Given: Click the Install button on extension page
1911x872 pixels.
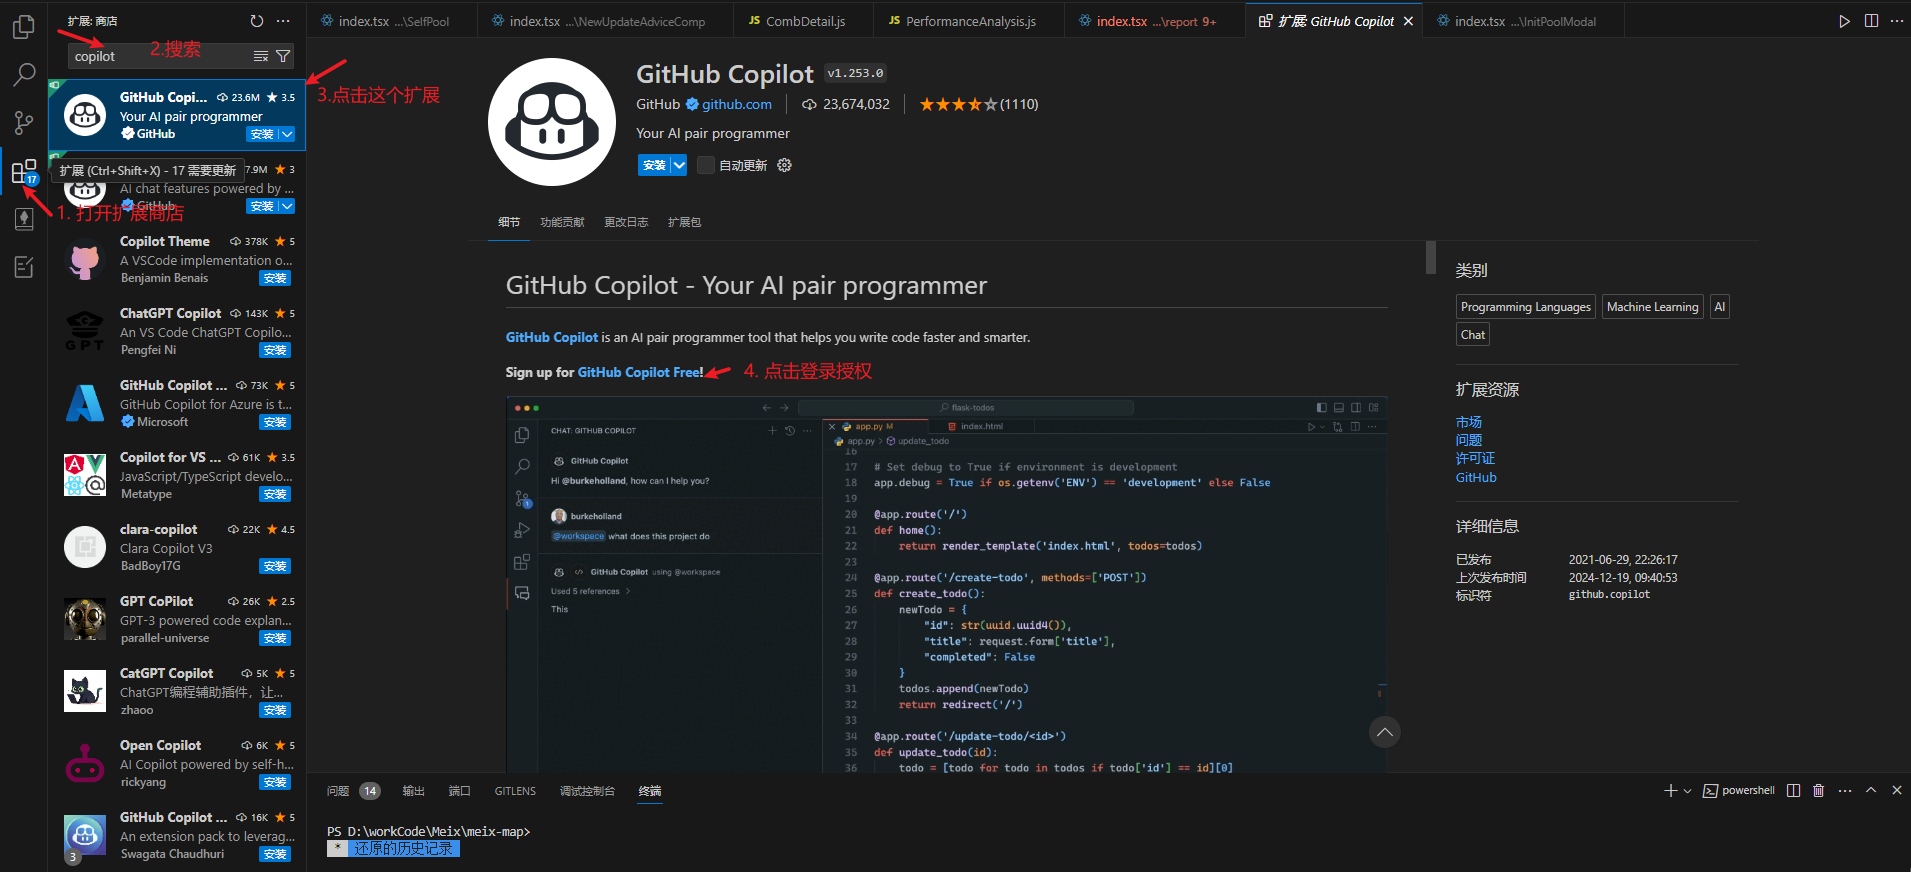Looking at the screenshot, I should pos(654,165).
